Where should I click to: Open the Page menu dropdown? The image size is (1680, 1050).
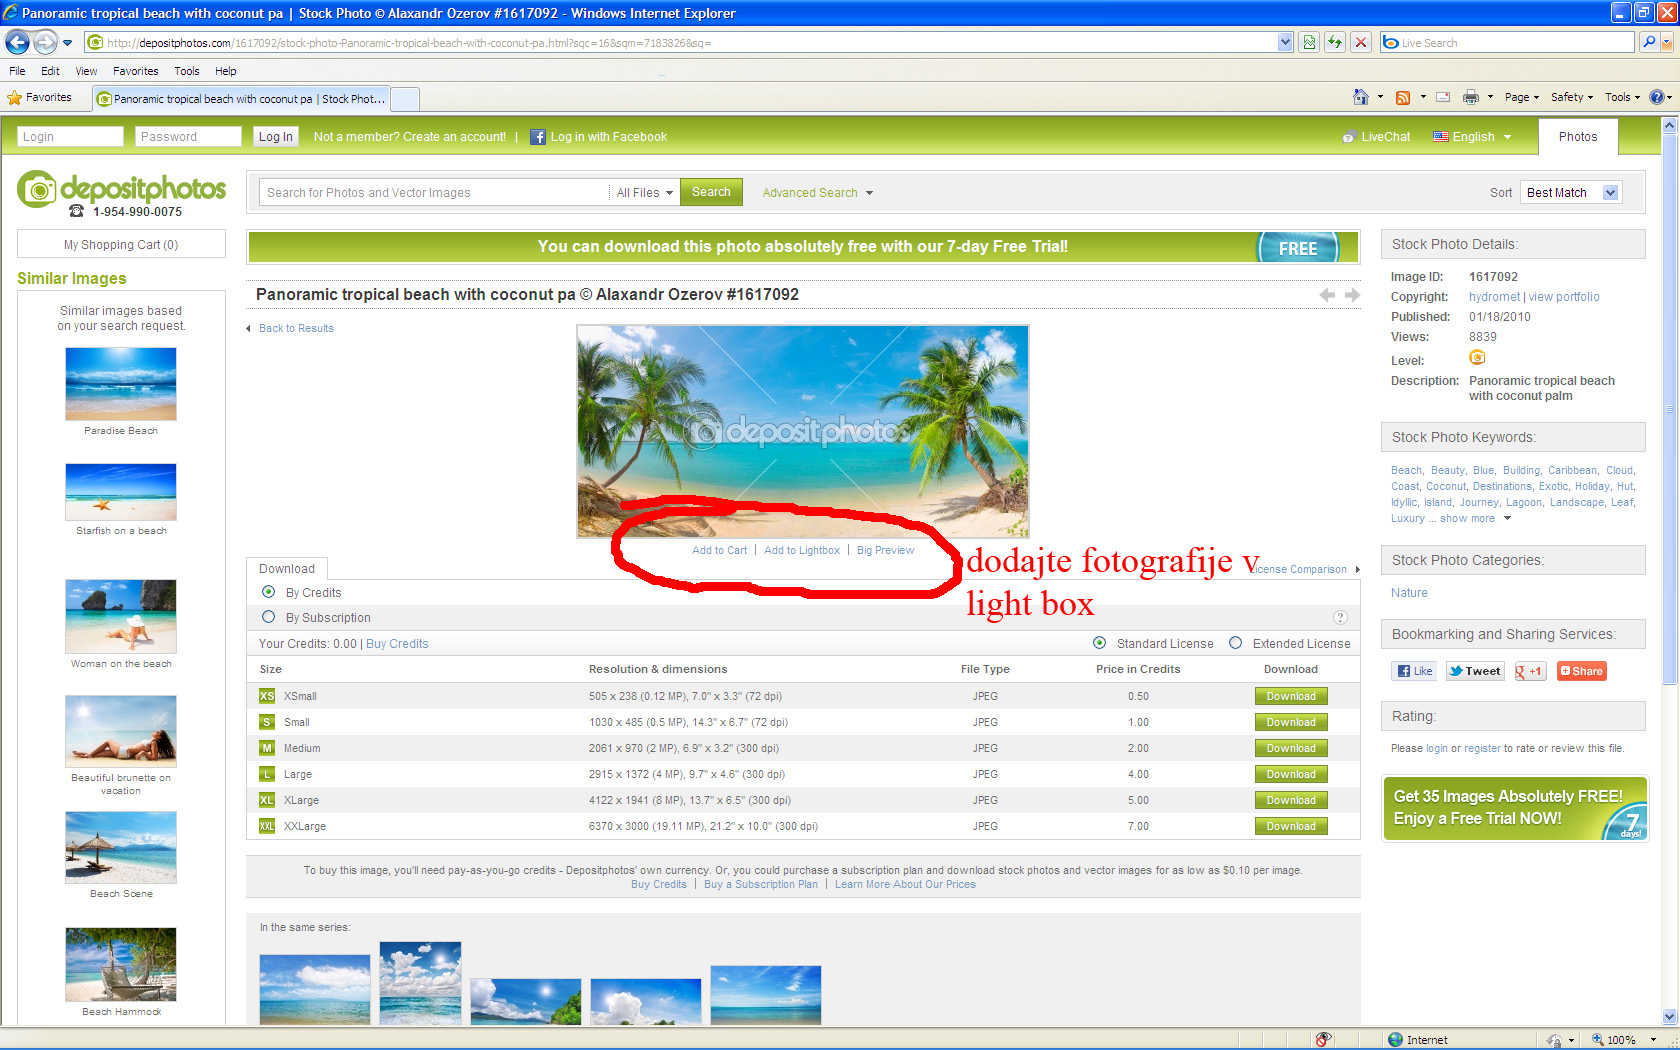pyautogui.click(x=1521, y=97)
